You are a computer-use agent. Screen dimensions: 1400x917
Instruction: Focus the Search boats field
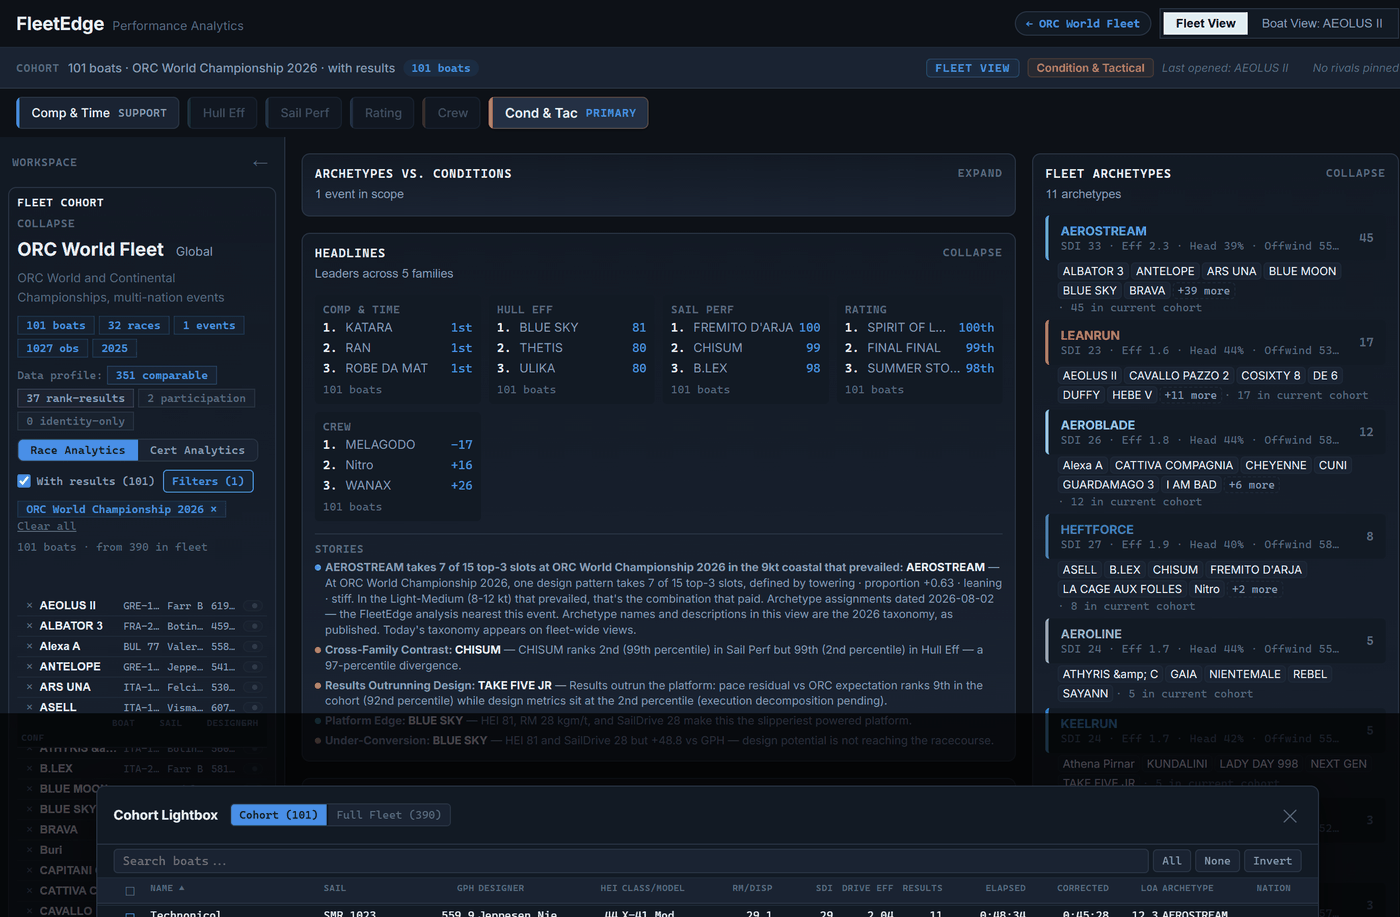click(x=631, y=861)
